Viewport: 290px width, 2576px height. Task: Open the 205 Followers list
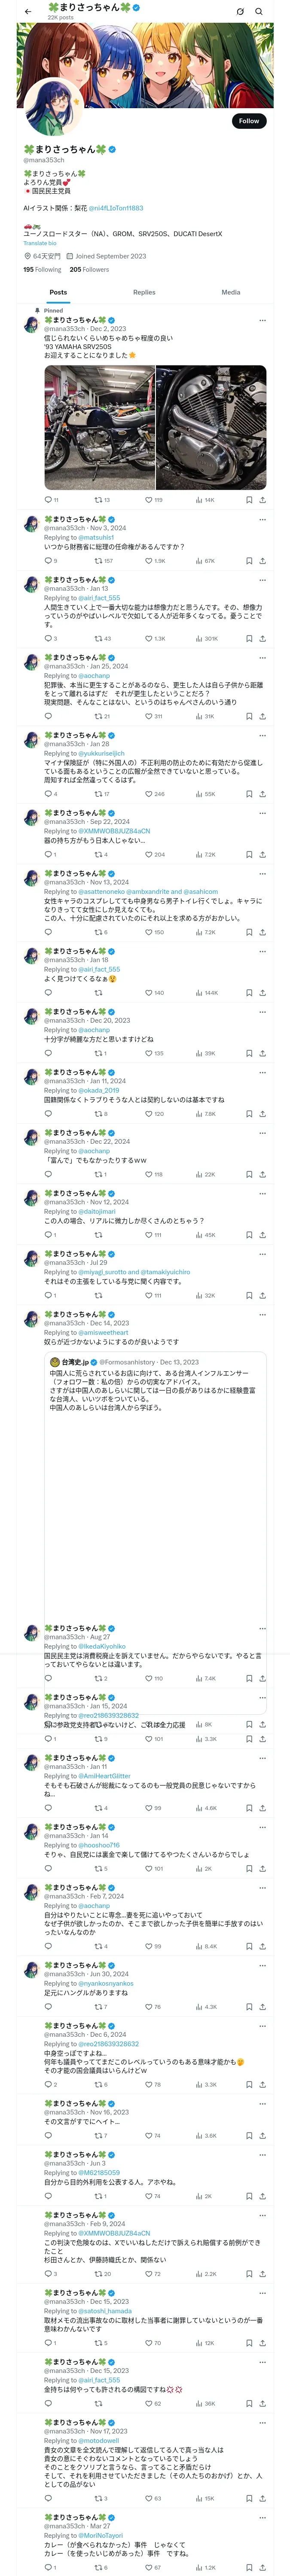(89, 269)
